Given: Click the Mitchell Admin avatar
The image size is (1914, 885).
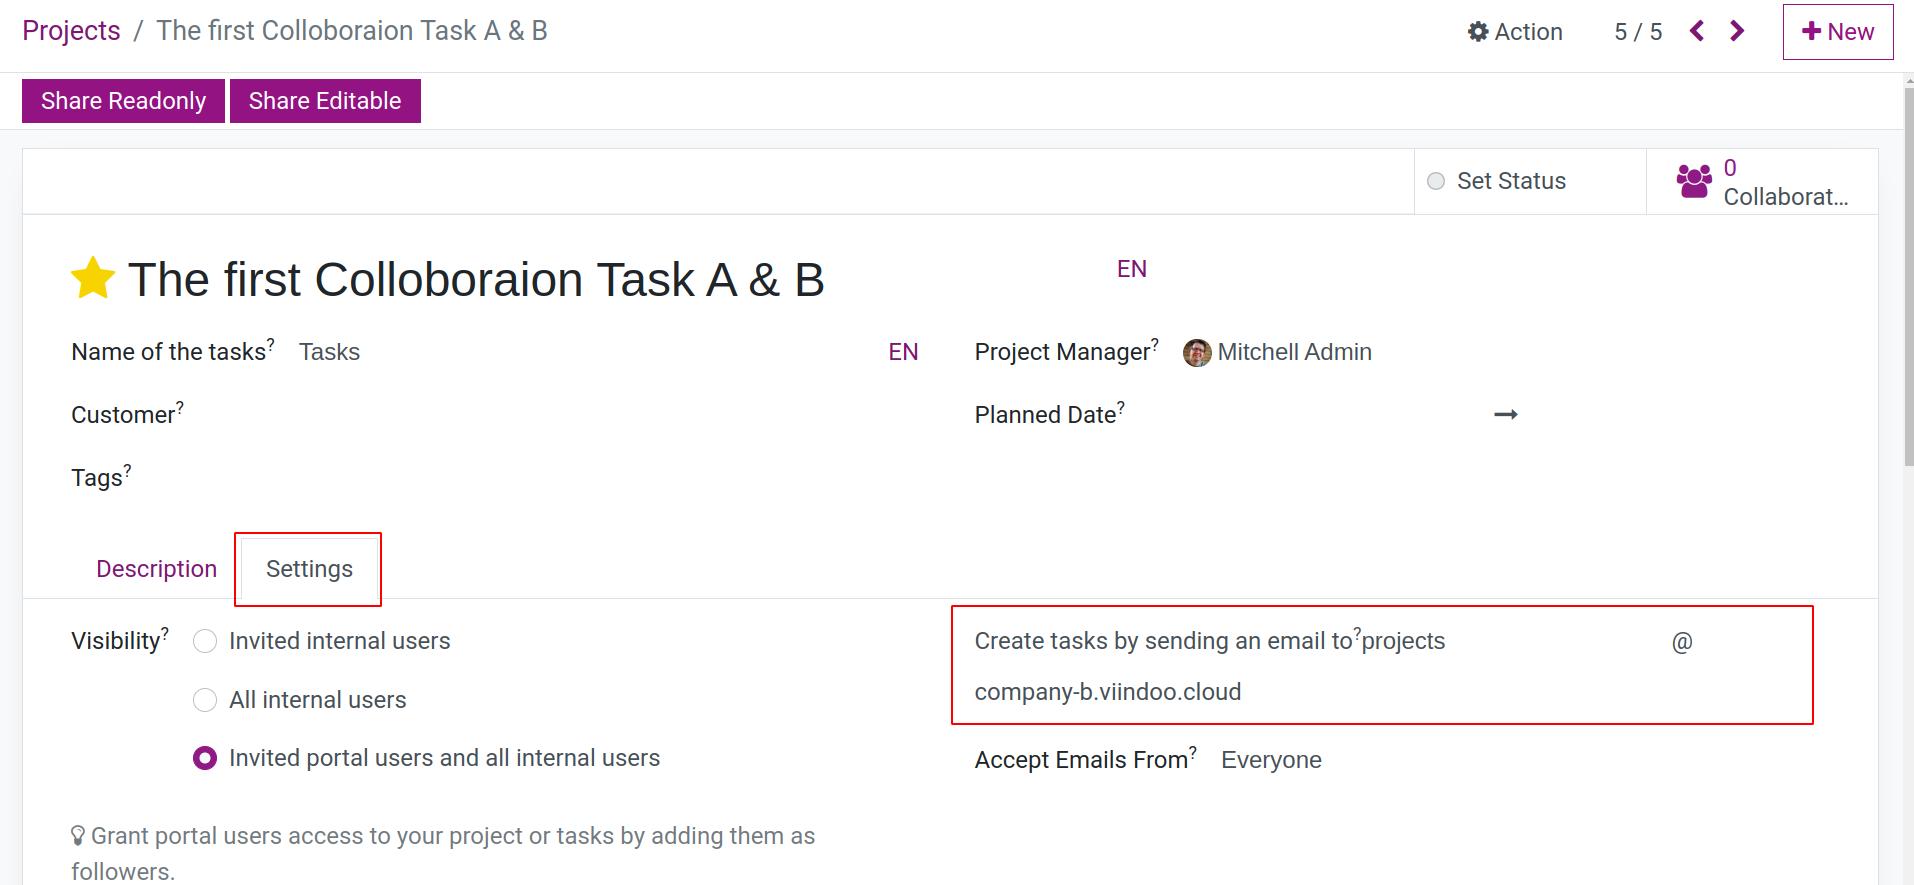Looking at the screenshot, I should coord(1196,353).
